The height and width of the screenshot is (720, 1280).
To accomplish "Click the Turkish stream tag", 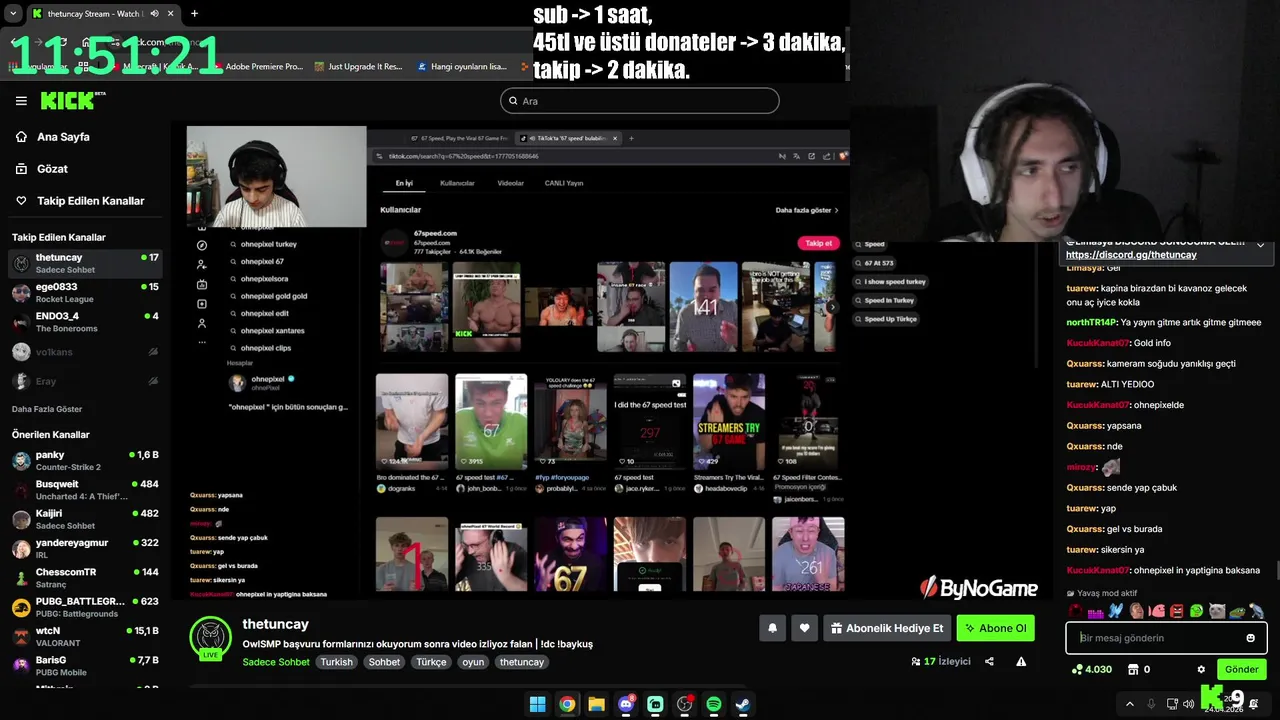I will [x=336, y=662].
